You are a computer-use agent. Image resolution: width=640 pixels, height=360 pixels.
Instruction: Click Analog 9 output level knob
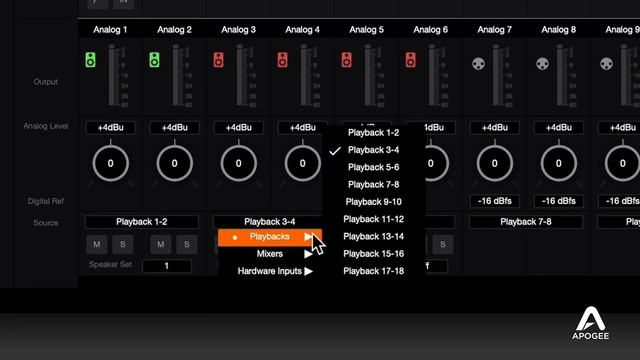(622, 163)
